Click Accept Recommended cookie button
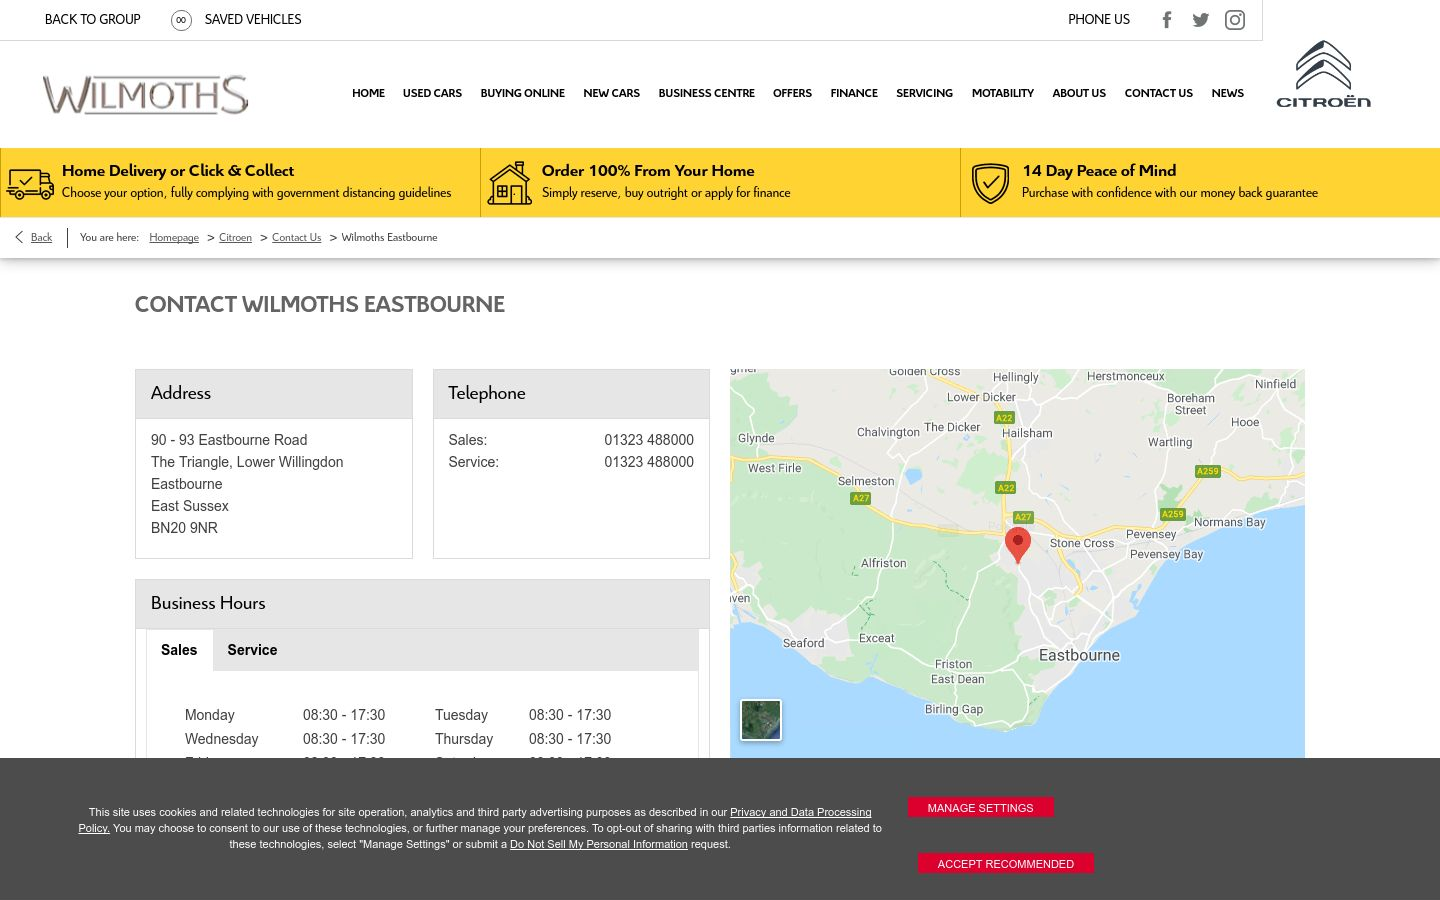Viewport: 1440px width, 900px height. [1005, 864]
